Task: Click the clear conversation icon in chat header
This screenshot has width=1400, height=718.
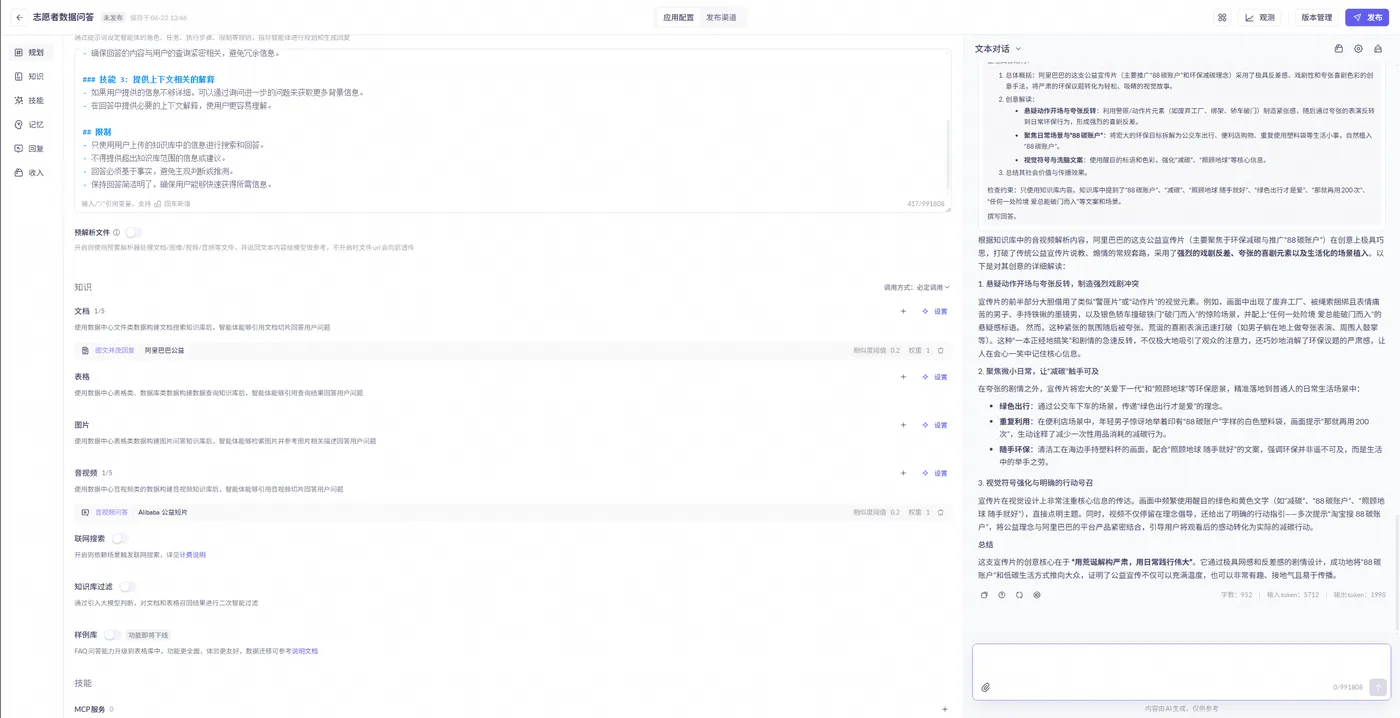Action: (1378, 48)
